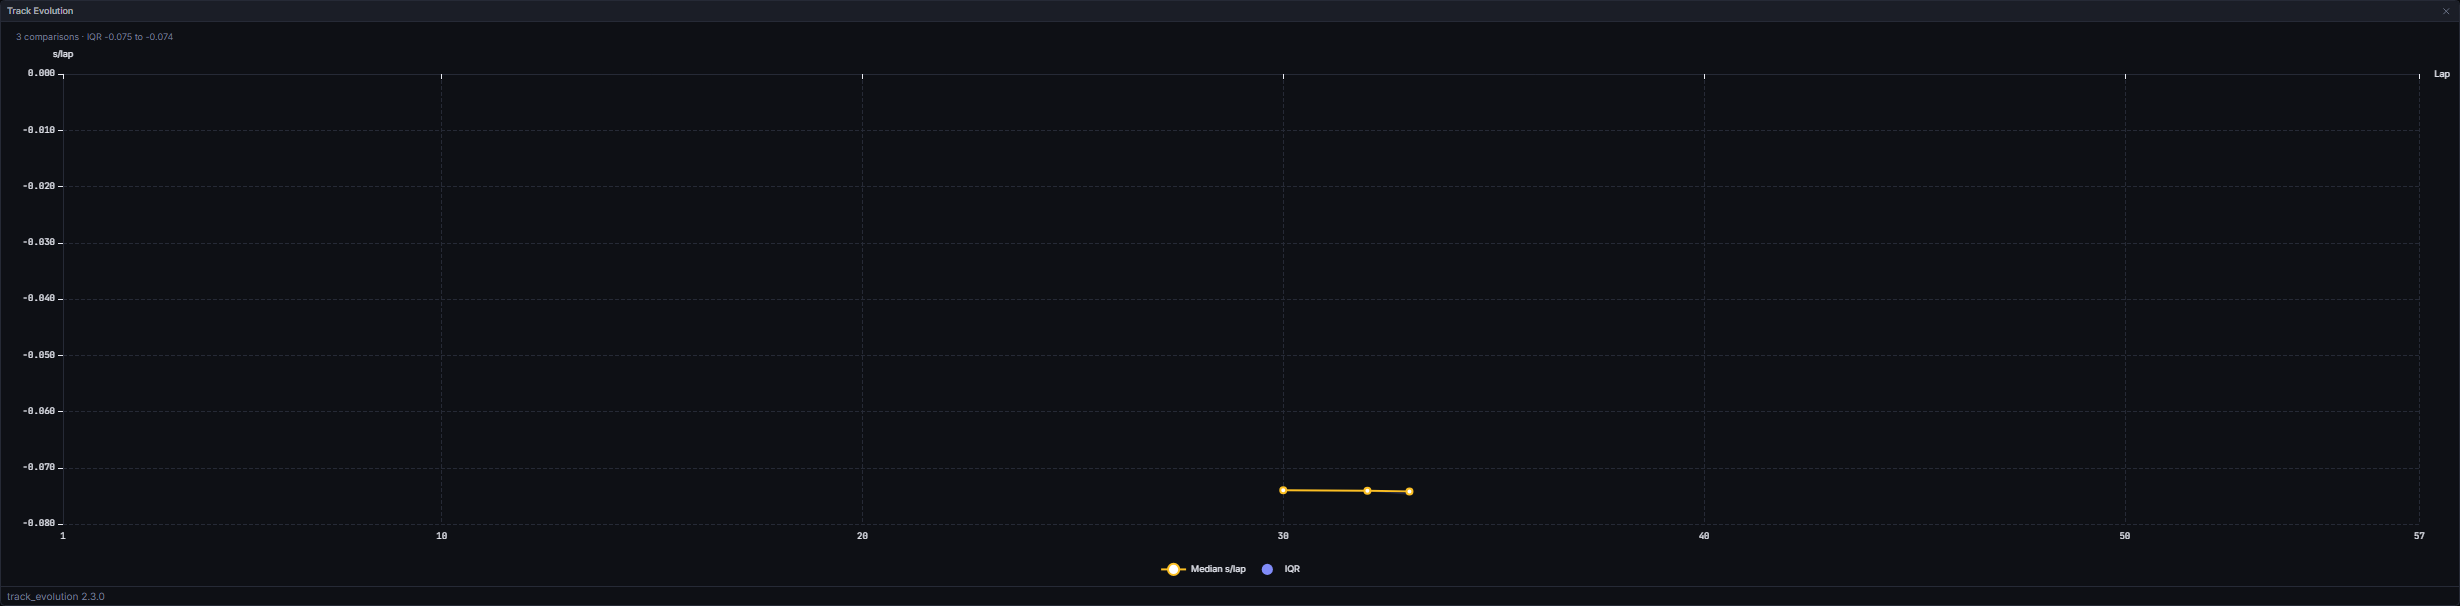Viewport: 2460px width, 606px height.
Task: Close the Track Evolution panel
Action: tap(2446, 11)
